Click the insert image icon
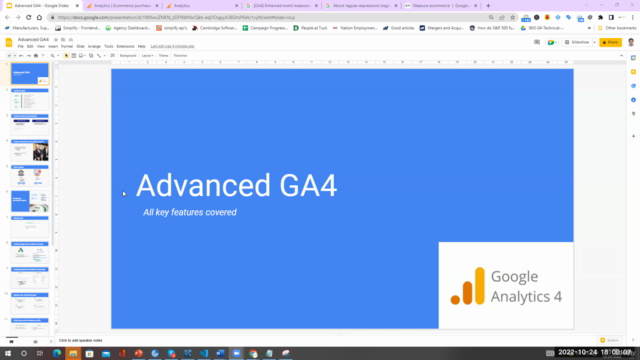This screenshot has height=360, width=640. coord(81,56)
